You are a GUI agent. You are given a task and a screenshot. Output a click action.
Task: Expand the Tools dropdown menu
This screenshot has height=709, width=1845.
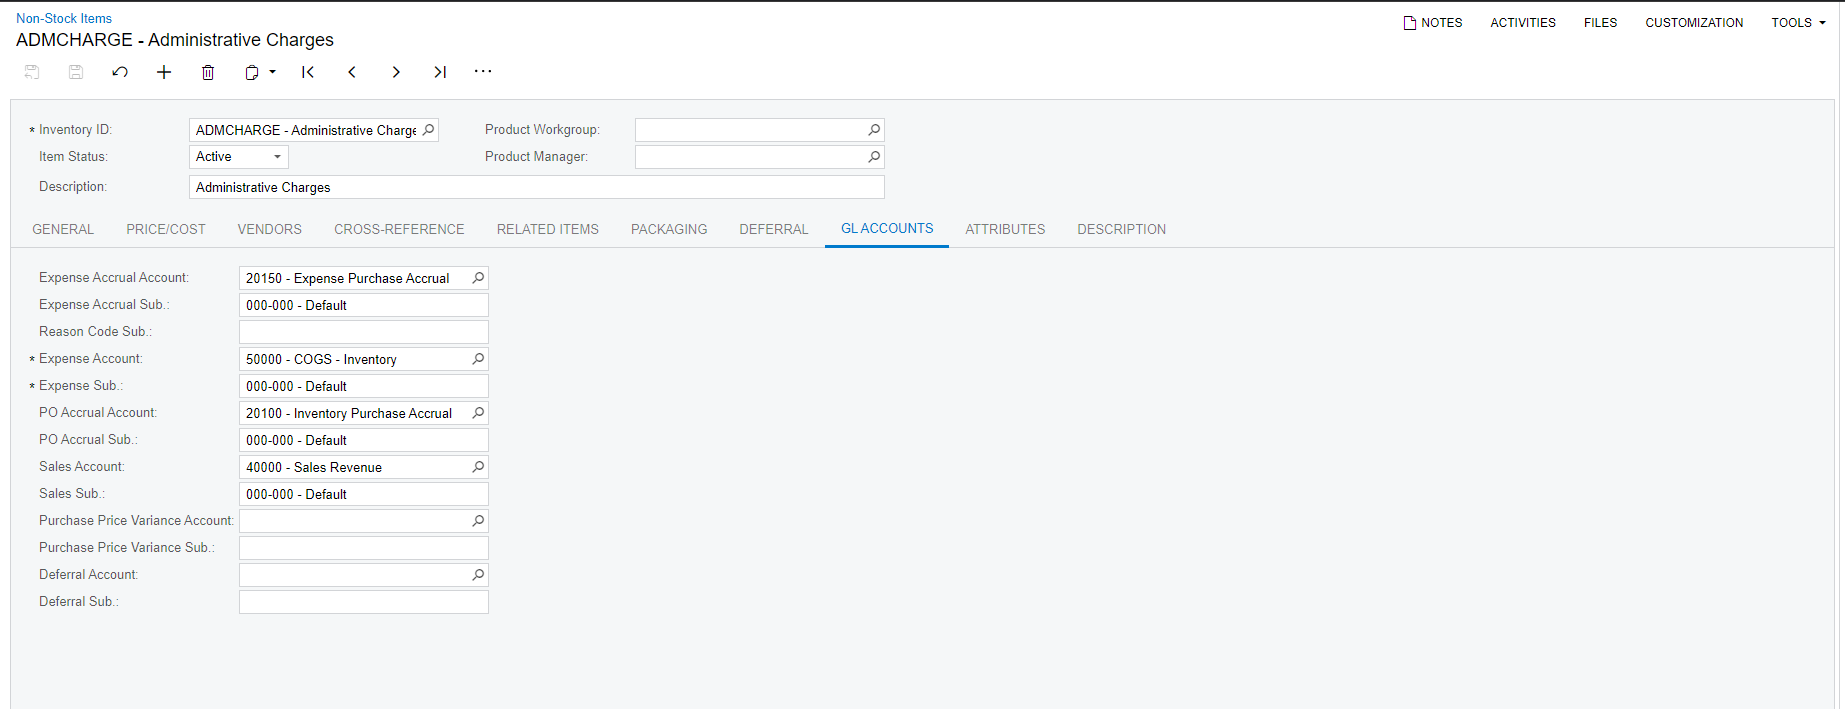[x=1798, y=22]
